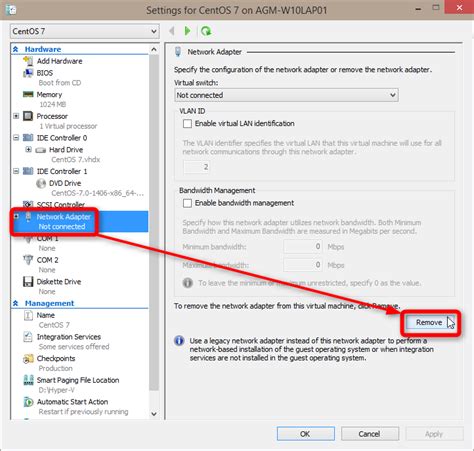Expand the Processor tree node
This screenshot has width=474, height=451.
(x=16, y=116)
